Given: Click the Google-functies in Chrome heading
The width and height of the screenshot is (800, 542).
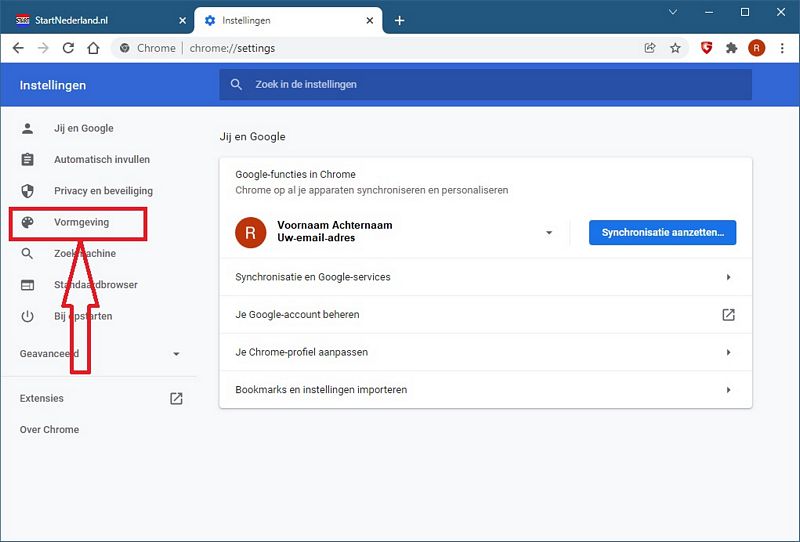Looking at the screenshot, I should (295, 175).
